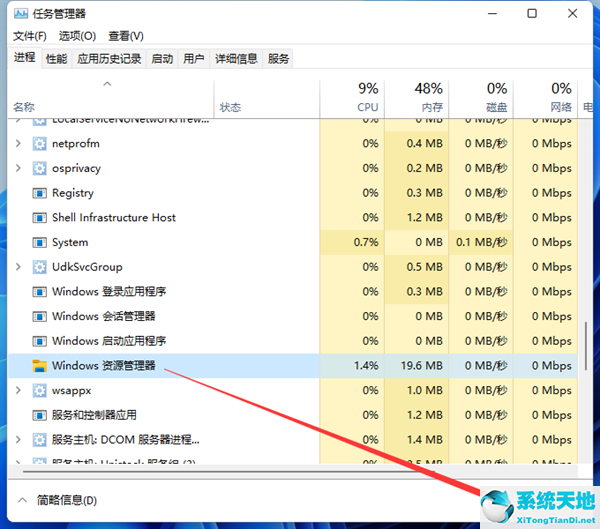Click the 0.7% CPU value for System
This screenshot has height=529, width=600.
366,242
